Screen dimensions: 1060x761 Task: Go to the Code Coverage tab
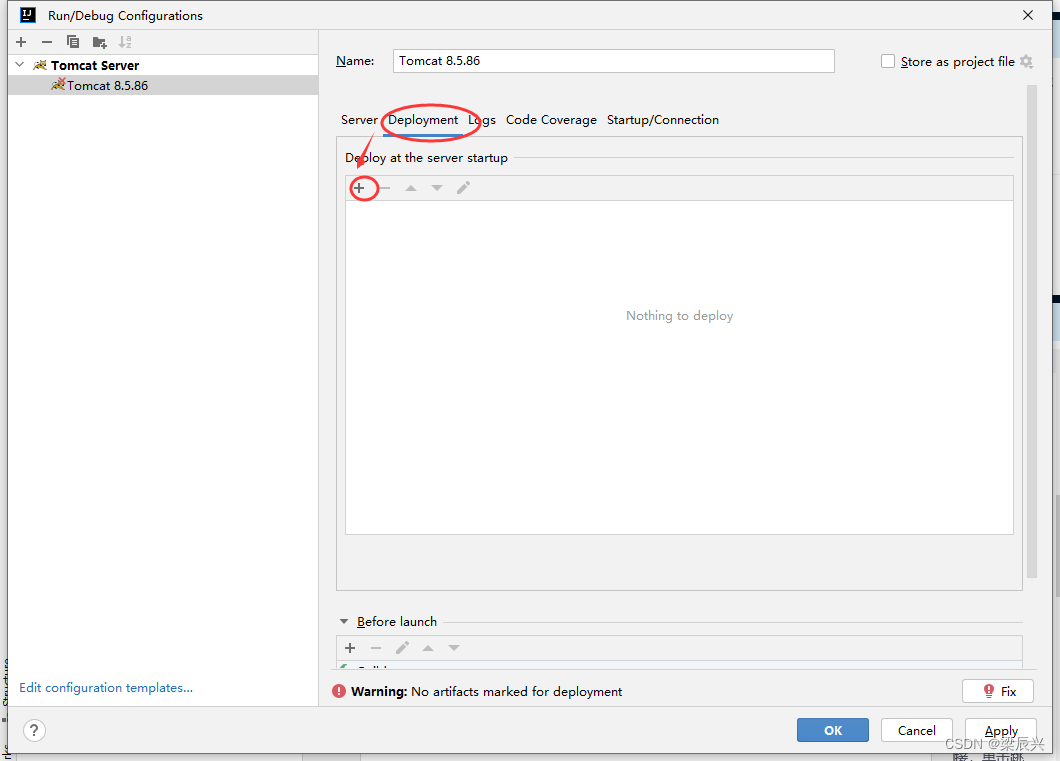551,120
